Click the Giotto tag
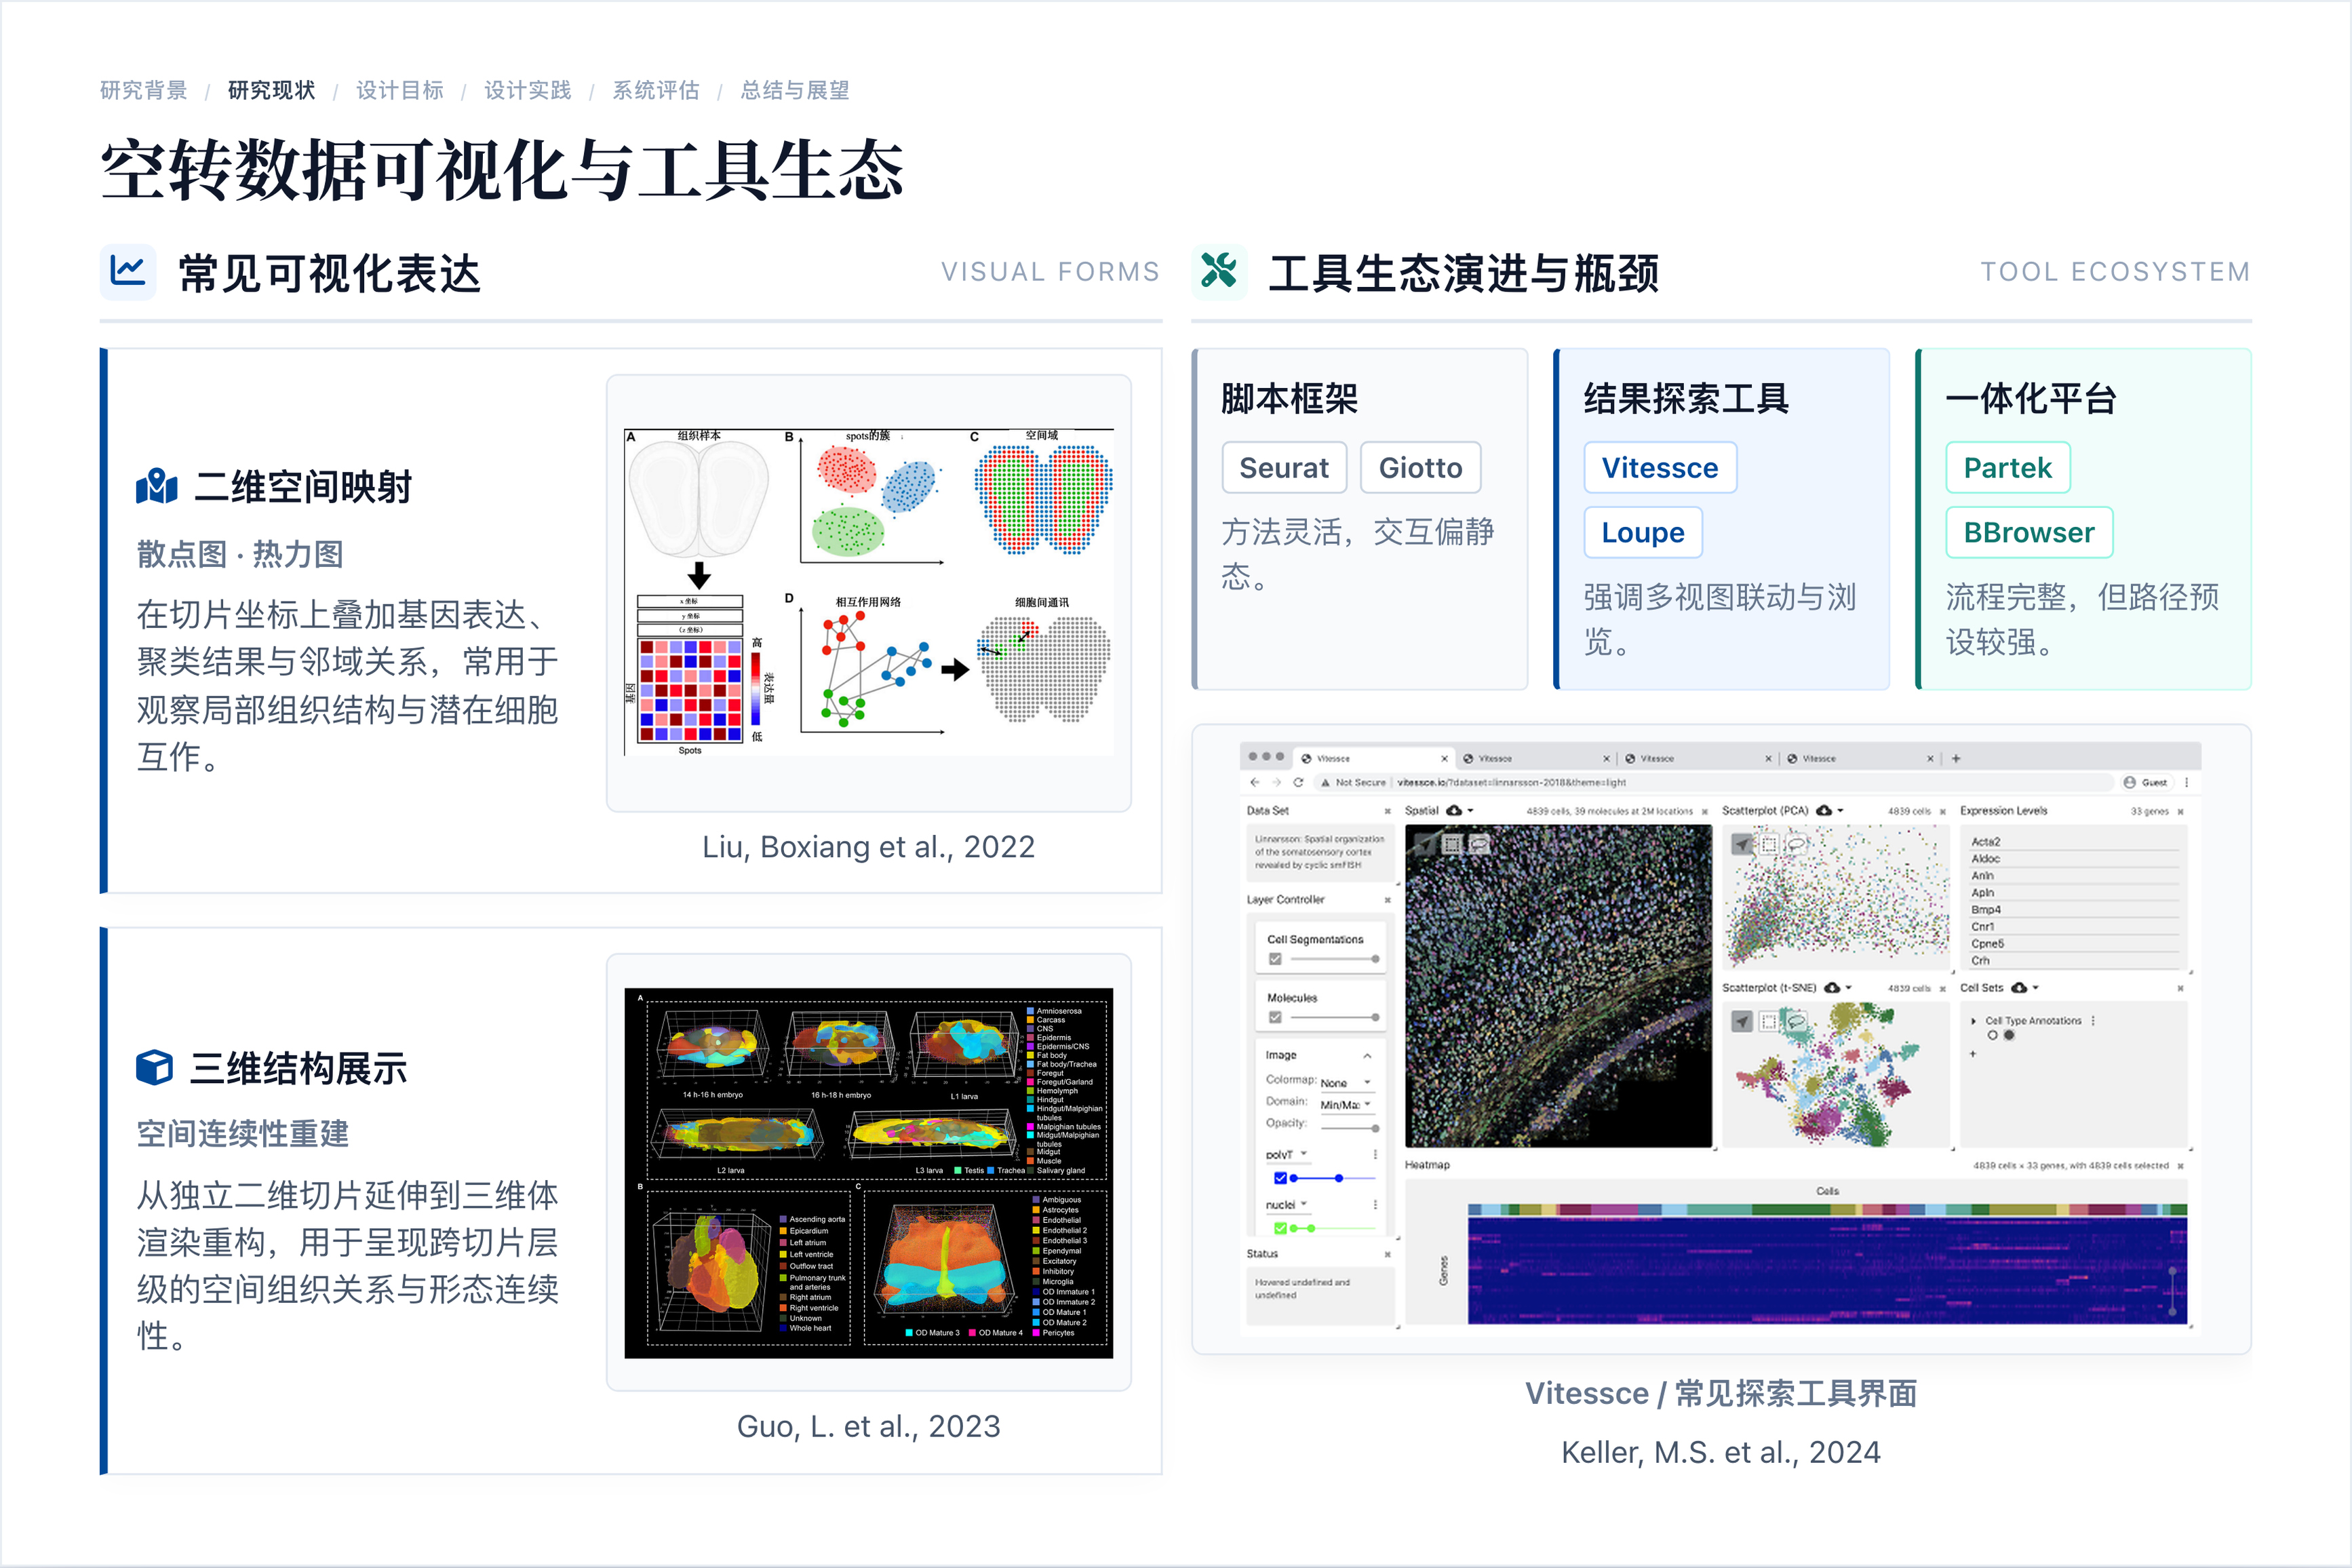This screenshot has height=1568, width=2352. (x=1420, y=467)
